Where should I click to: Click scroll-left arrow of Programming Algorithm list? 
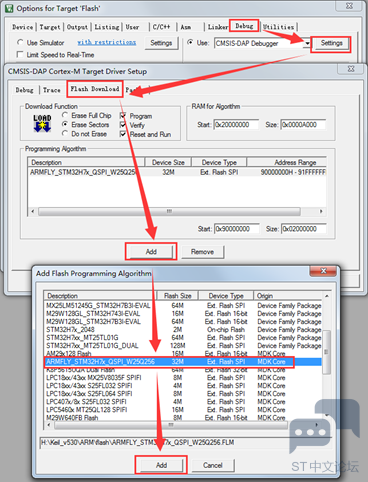coord(32,211)
